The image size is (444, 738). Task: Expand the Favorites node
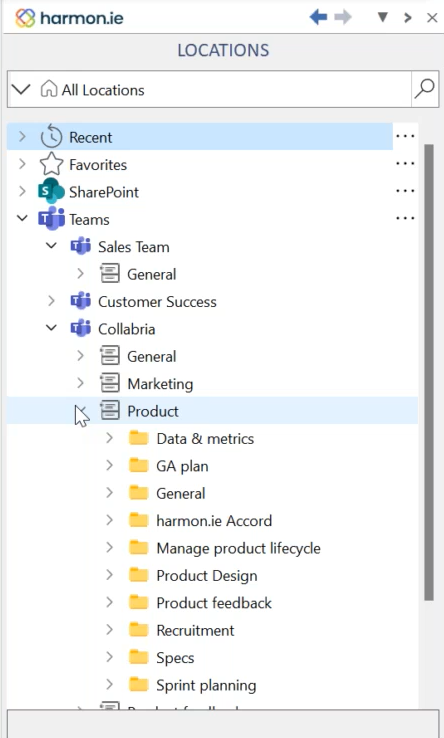coord(22,164)
